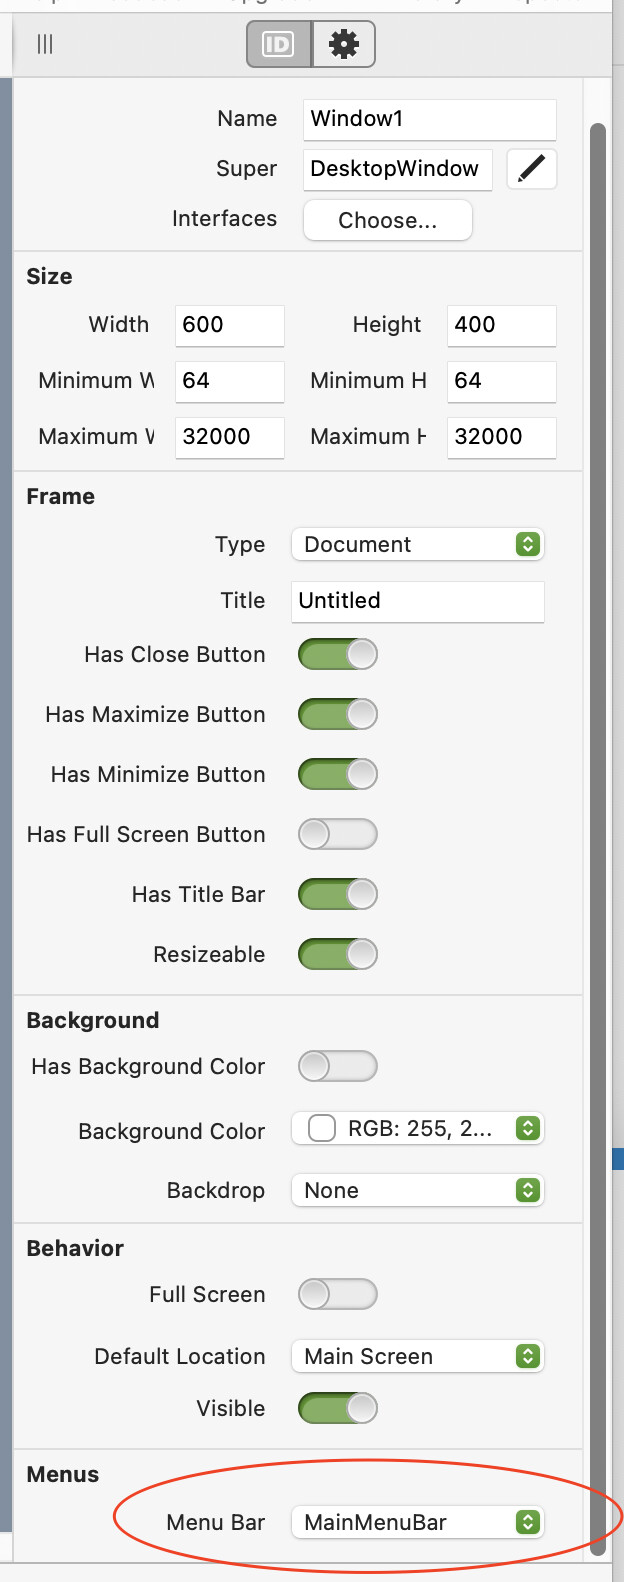Open the Menu Bar dropdown

[418, 1522]
